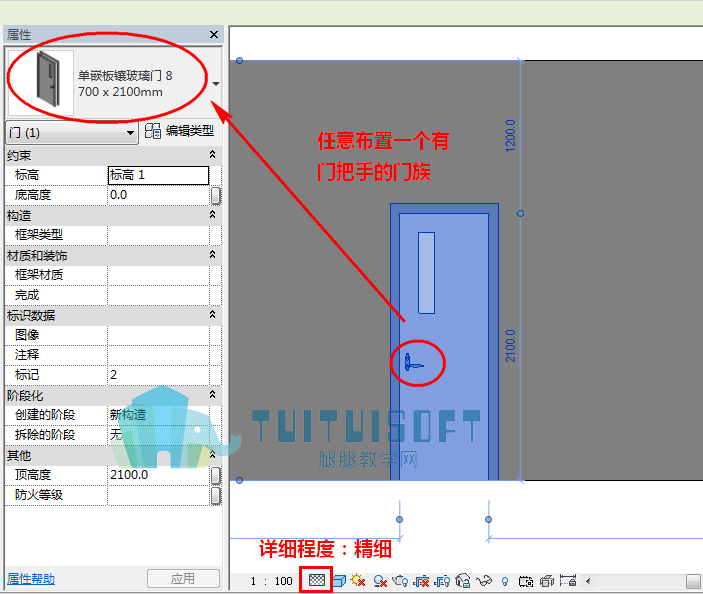
Task: Toggle the Shadows off icon
Action: [380, 581]
